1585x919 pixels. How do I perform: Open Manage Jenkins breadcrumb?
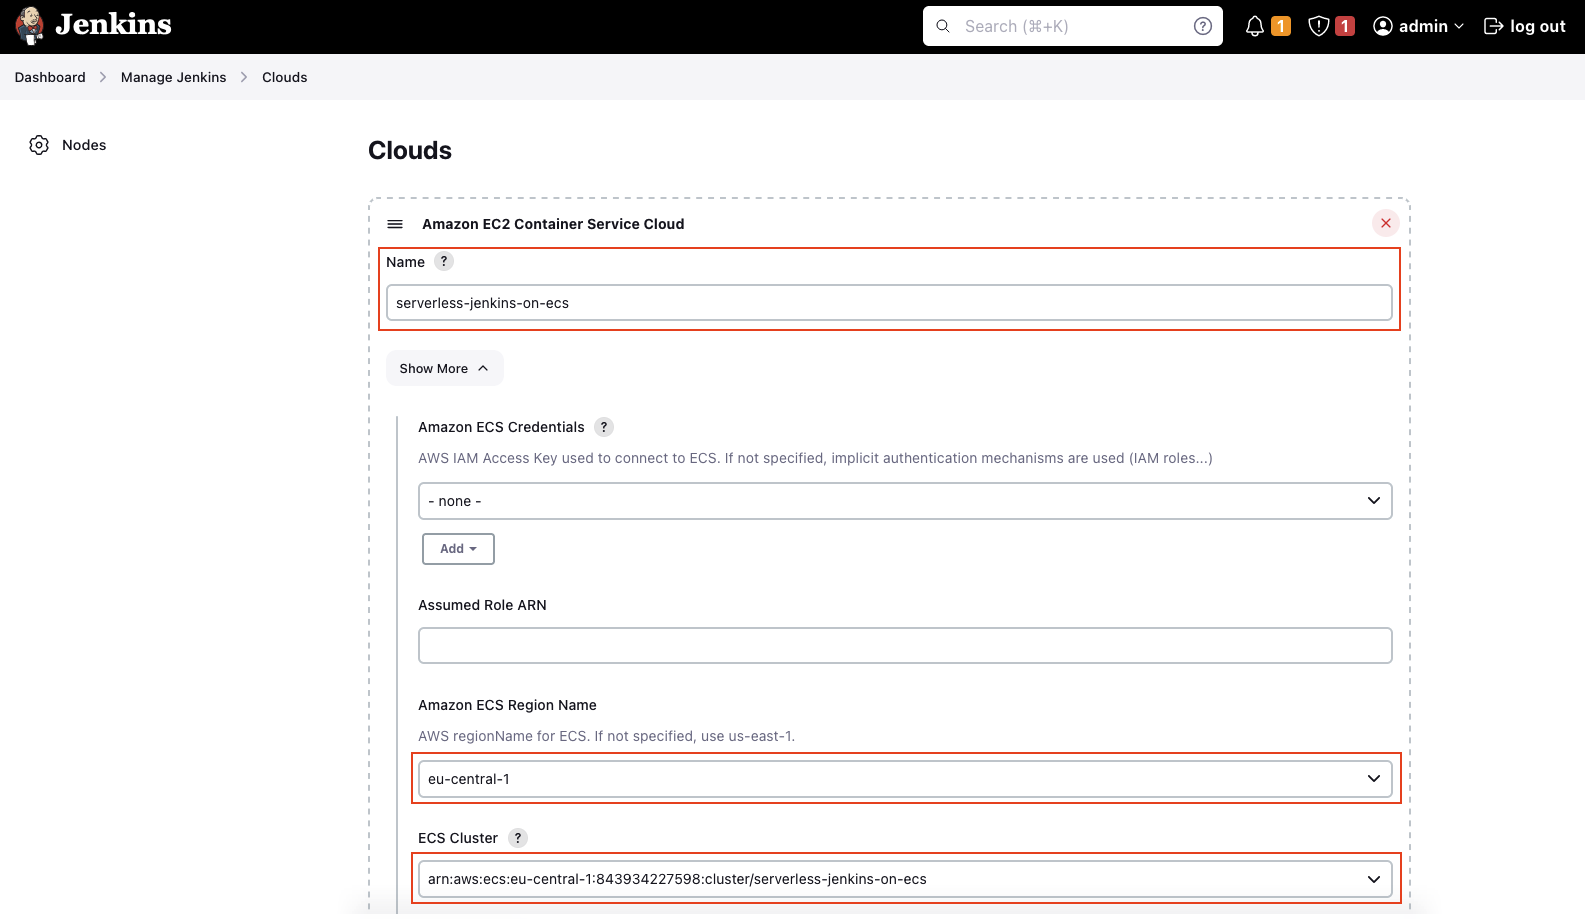coord(174,77)
